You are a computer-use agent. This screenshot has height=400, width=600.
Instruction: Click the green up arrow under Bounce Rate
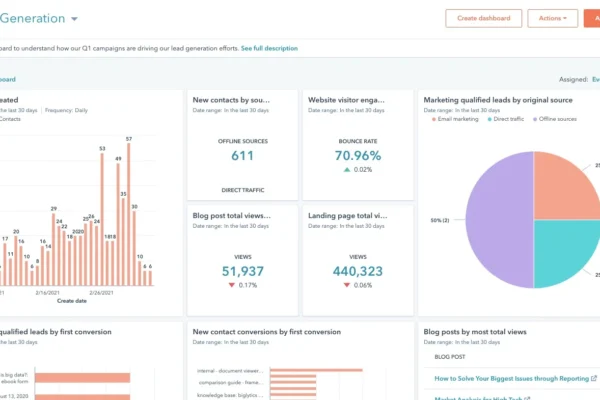coord(347,170)
